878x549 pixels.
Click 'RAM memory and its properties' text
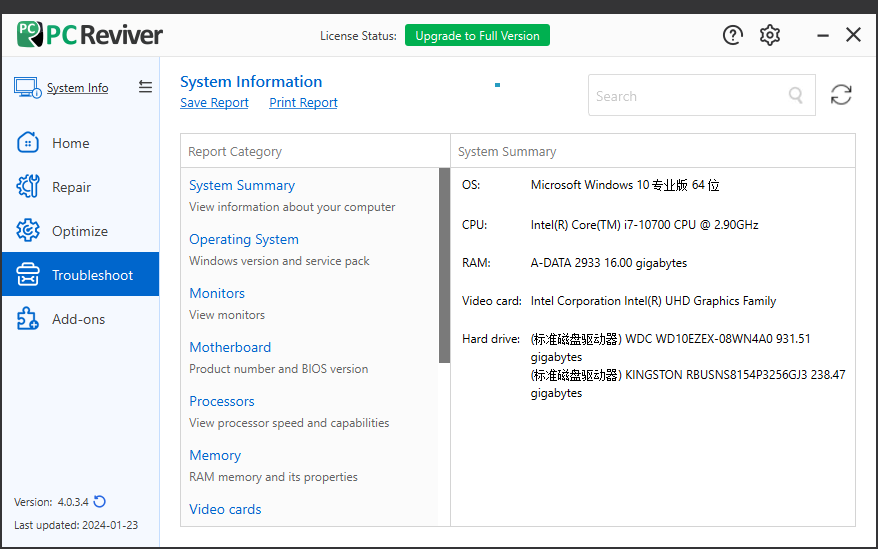[273, 477]
